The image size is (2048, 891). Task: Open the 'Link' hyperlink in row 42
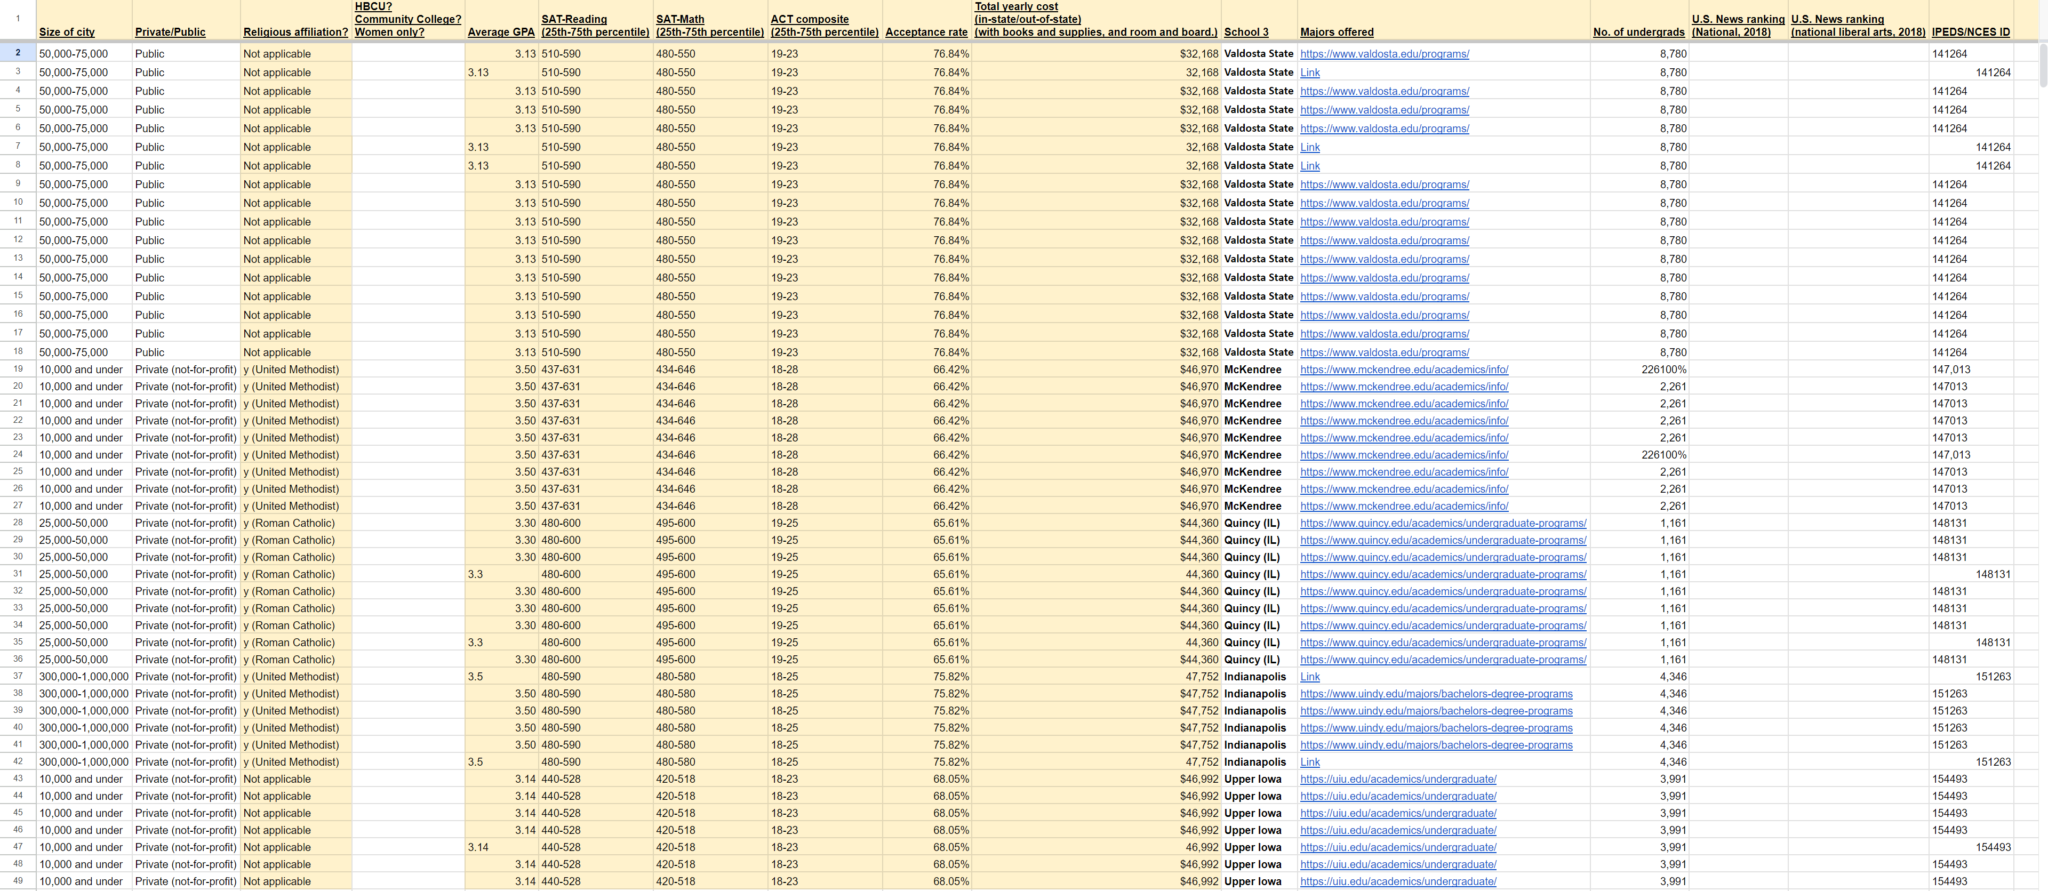tap(1310, 762)
